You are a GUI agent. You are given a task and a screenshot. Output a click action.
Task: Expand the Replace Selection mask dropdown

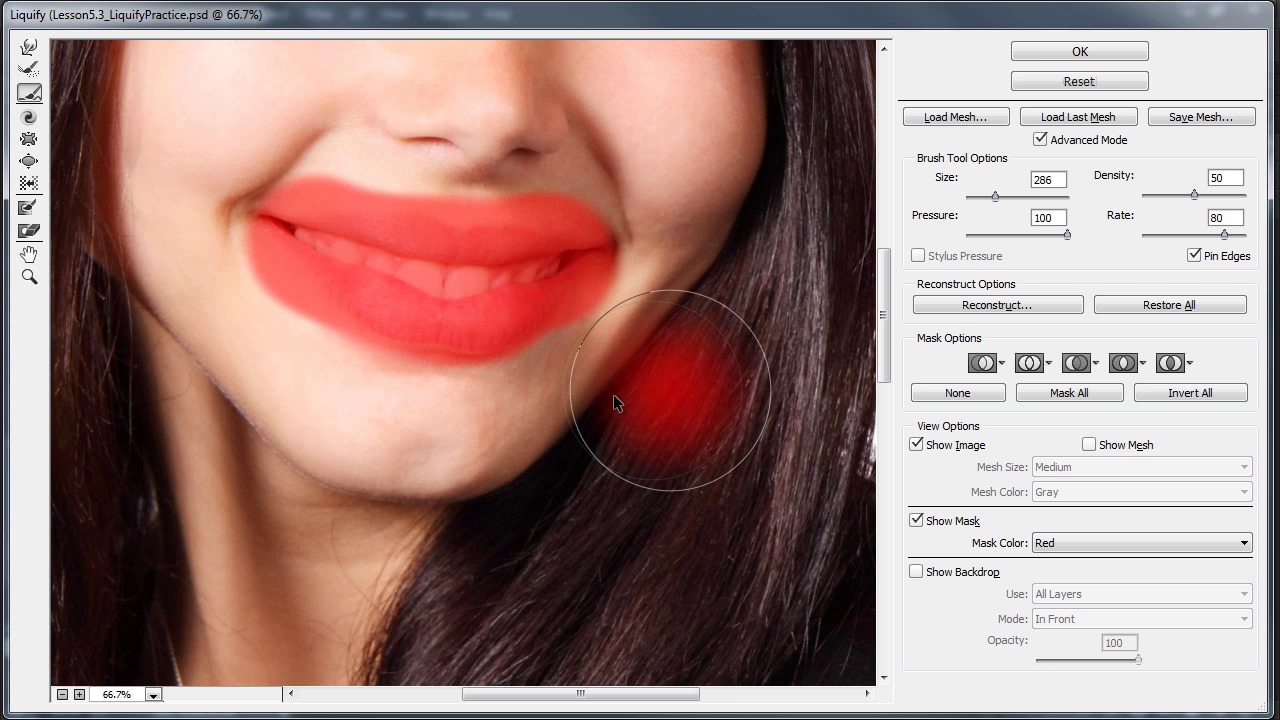(1001, 363)
